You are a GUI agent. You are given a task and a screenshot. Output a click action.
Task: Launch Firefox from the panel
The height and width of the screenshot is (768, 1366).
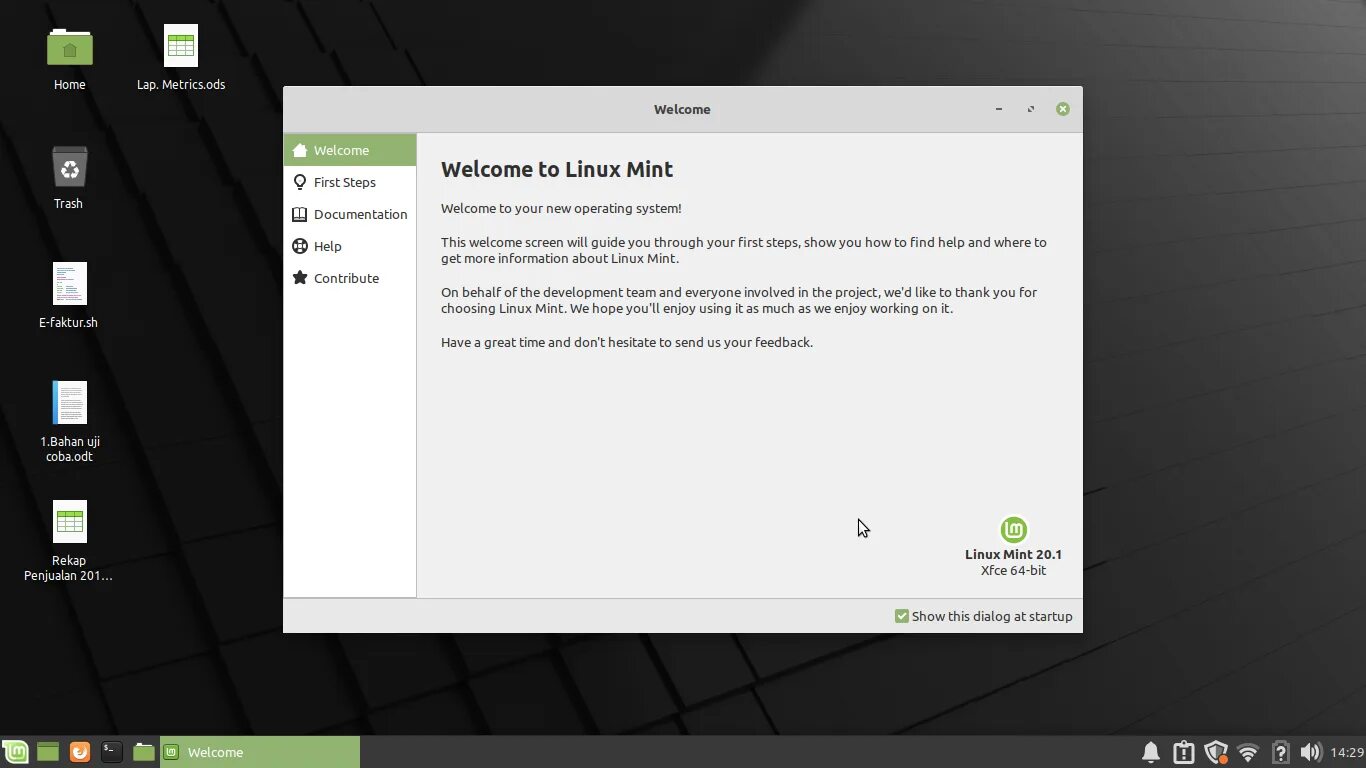[x=80, y=752]
